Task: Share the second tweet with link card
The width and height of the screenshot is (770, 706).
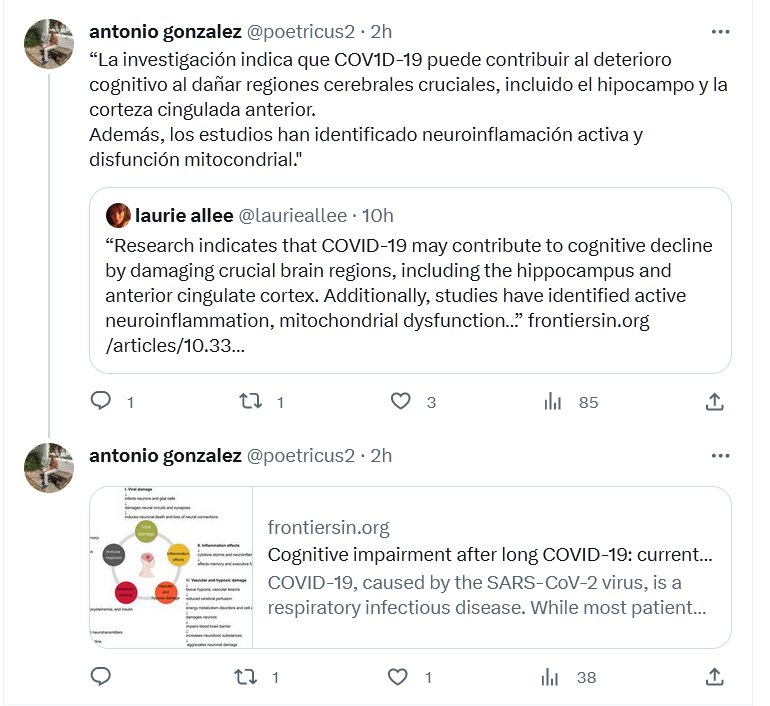Action: click(x=714, y=677)
